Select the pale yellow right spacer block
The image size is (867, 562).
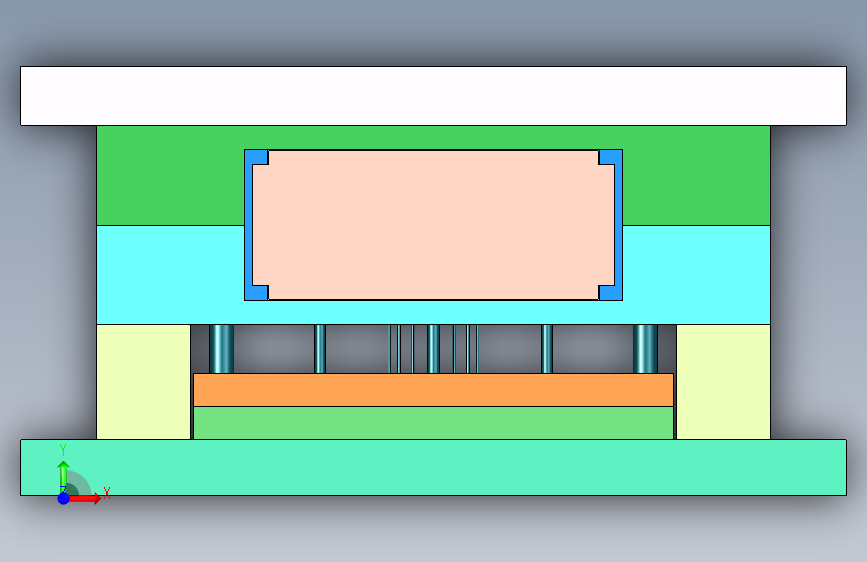(723, 382)
